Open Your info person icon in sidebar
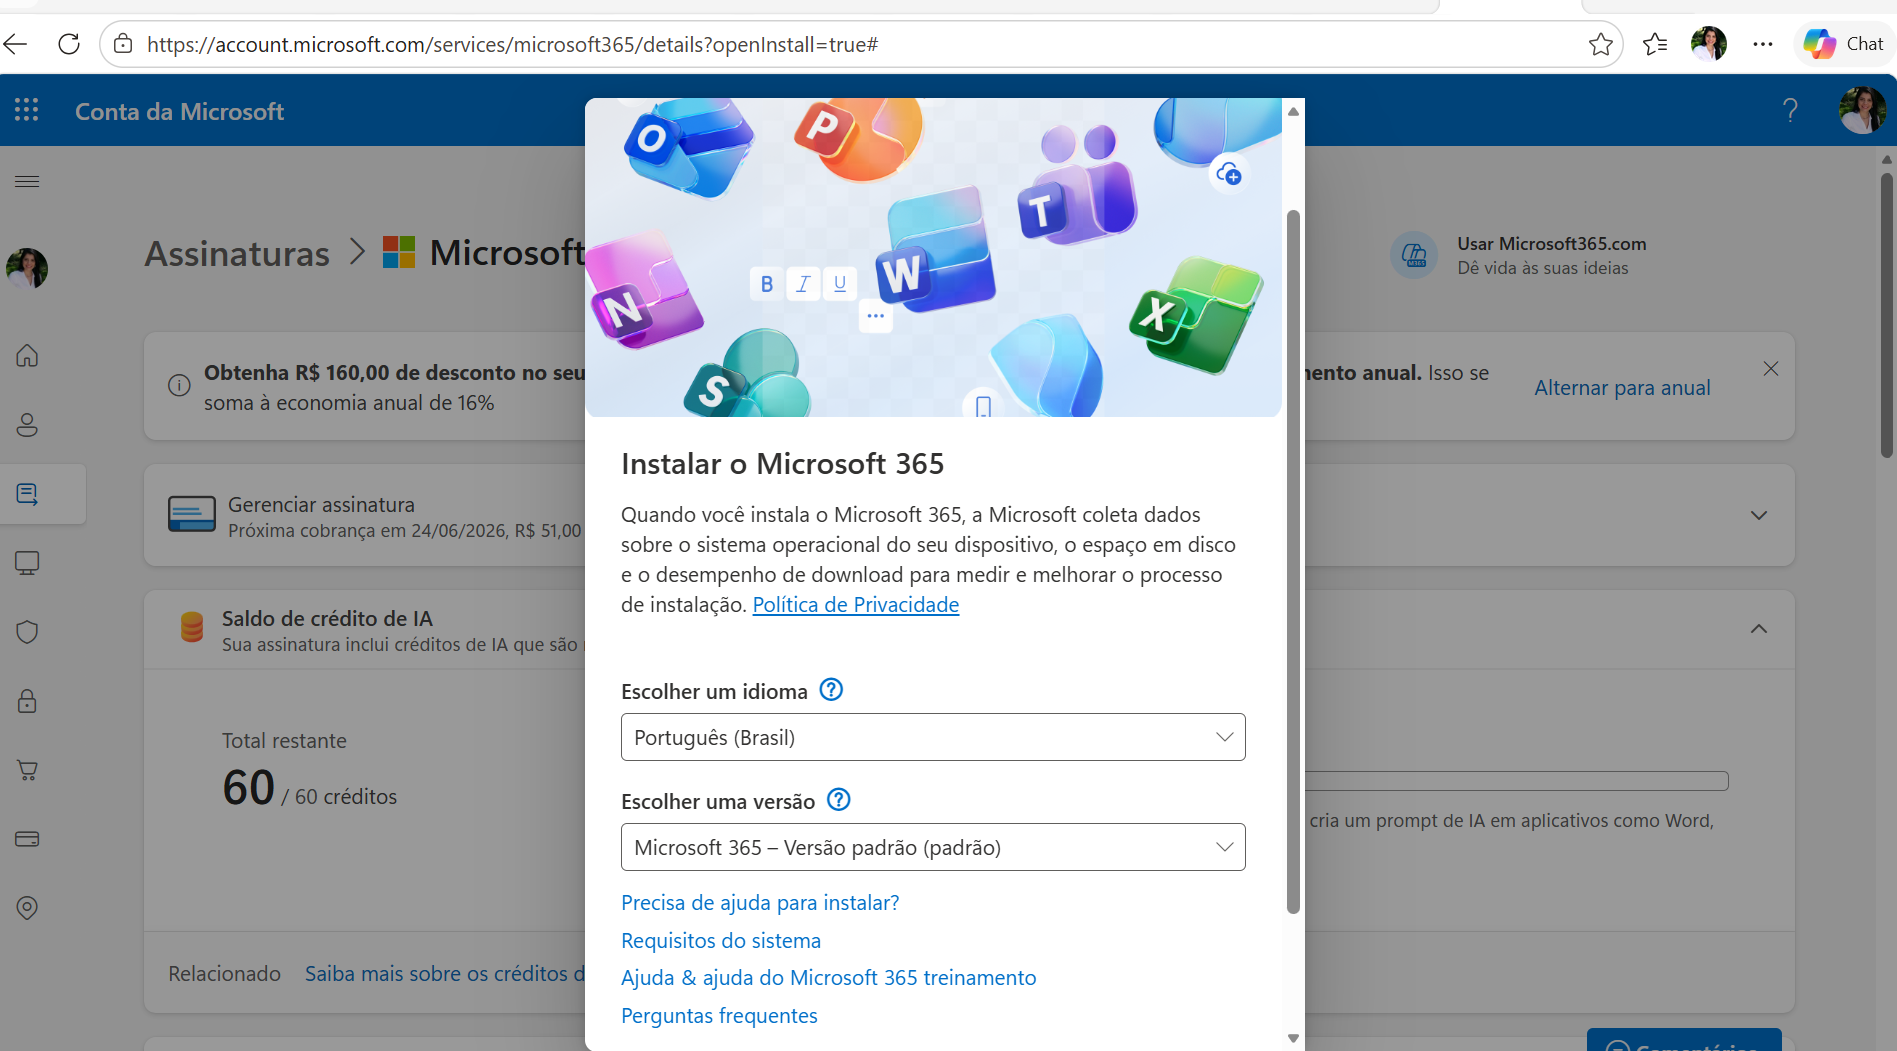 tap(27, 425)
